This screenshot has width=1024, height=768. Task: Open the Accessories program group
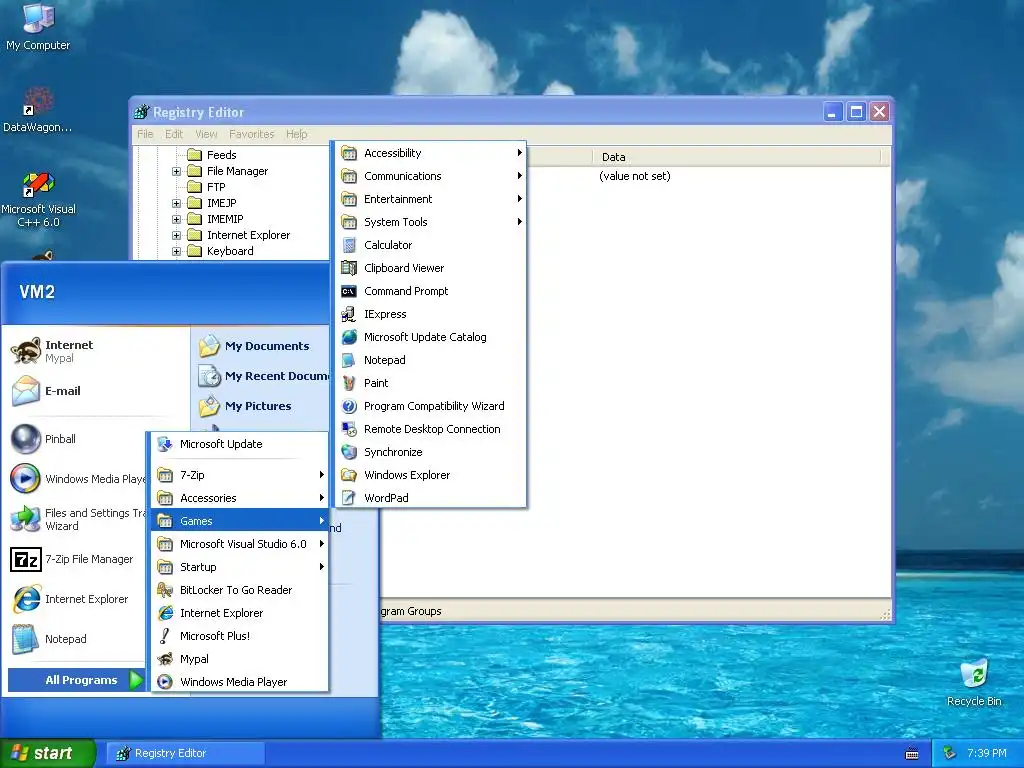pyautogui.click(x=240, y=498)
